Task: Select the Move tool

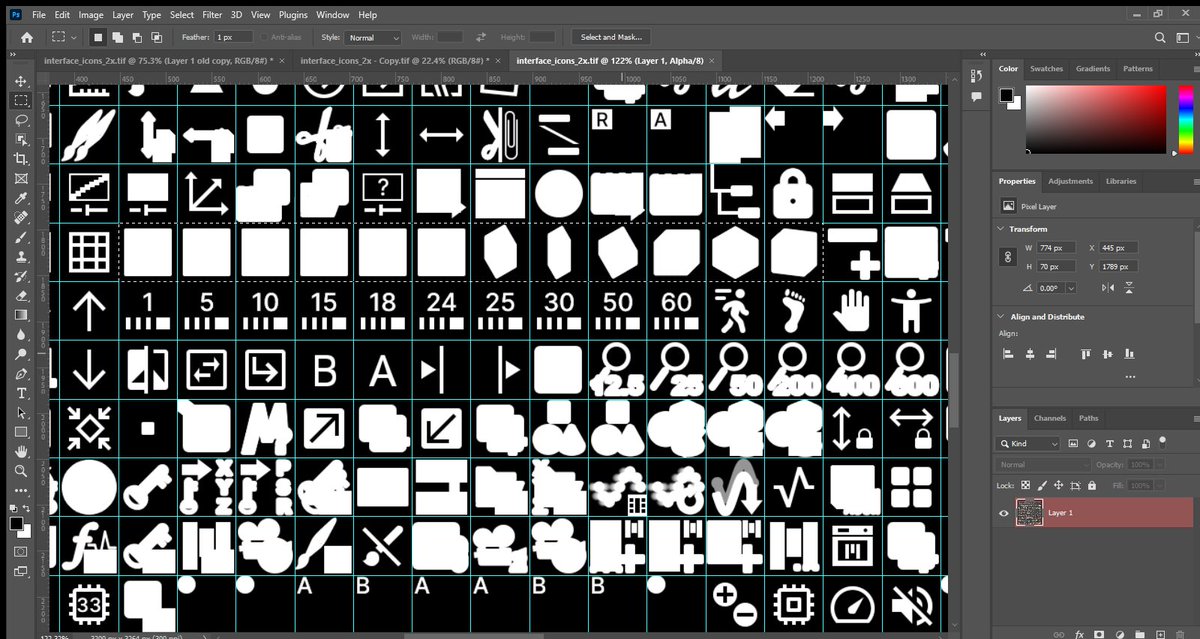Action: (21, 81)
